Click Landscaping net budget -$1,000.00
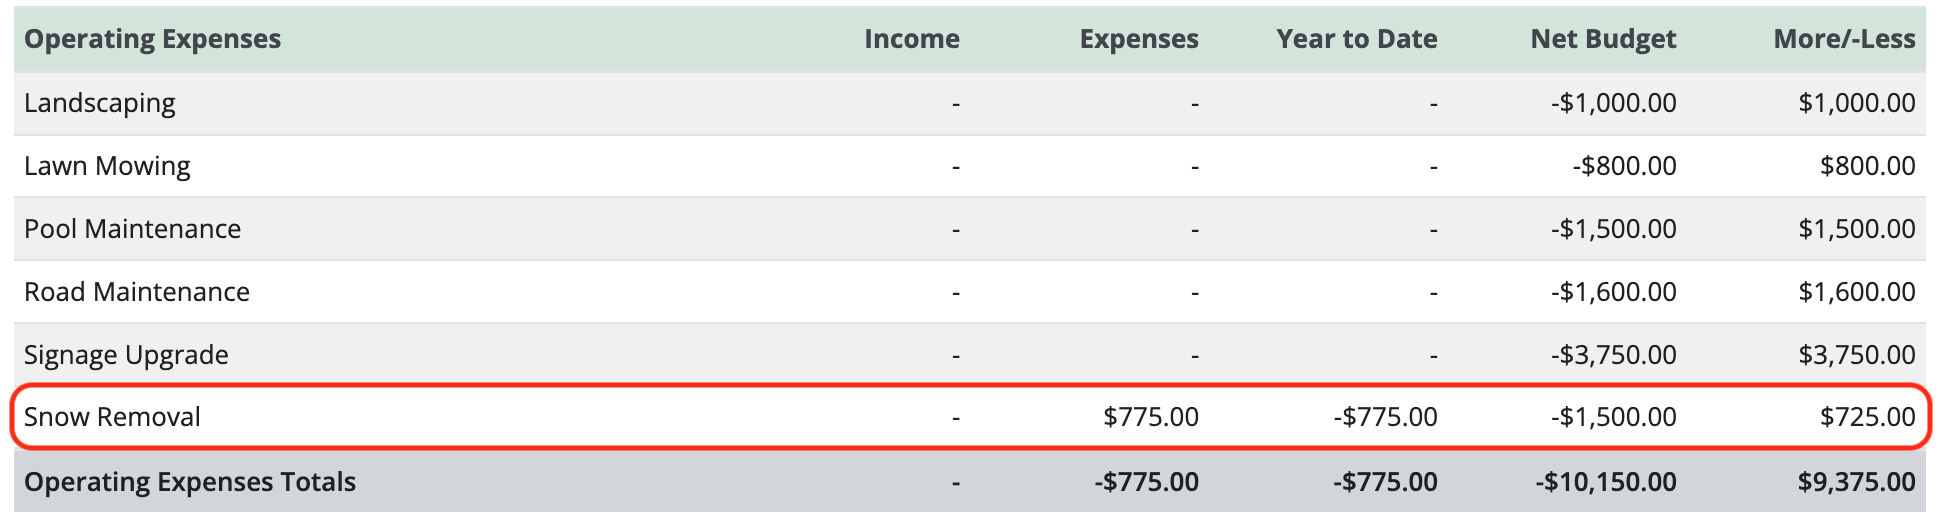This screenshot has height=520, width=1942. 1614,103
